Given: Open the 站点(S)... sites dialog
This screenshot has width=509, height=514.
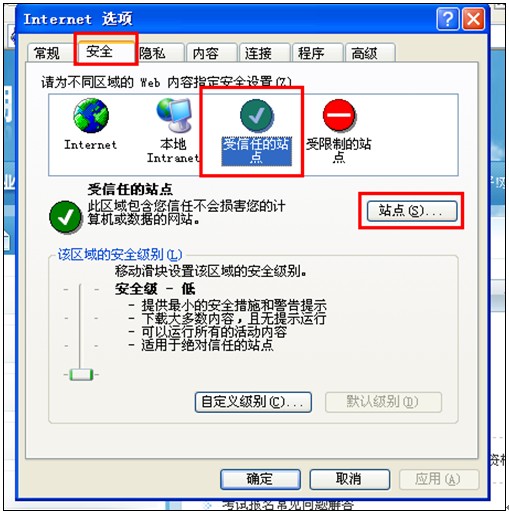Looking at the screenshot, I should (x=412, y=211).
